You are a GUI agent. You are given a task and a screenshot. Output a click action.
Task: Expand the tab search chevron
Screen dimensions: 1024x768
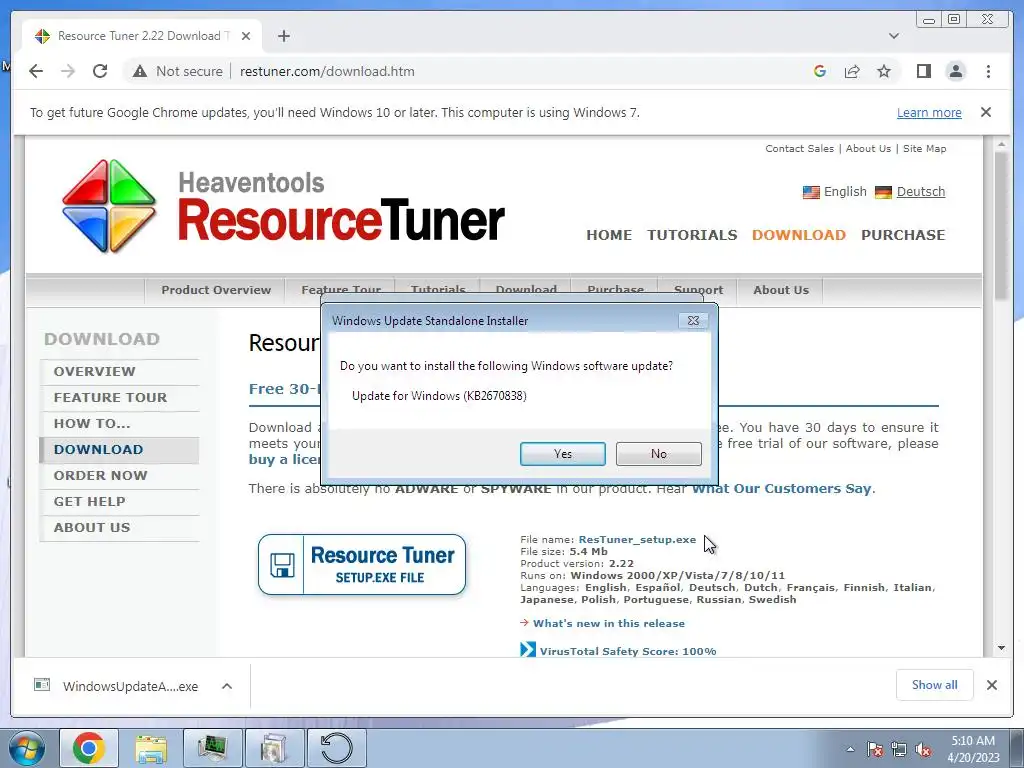[x=894, y=36]
